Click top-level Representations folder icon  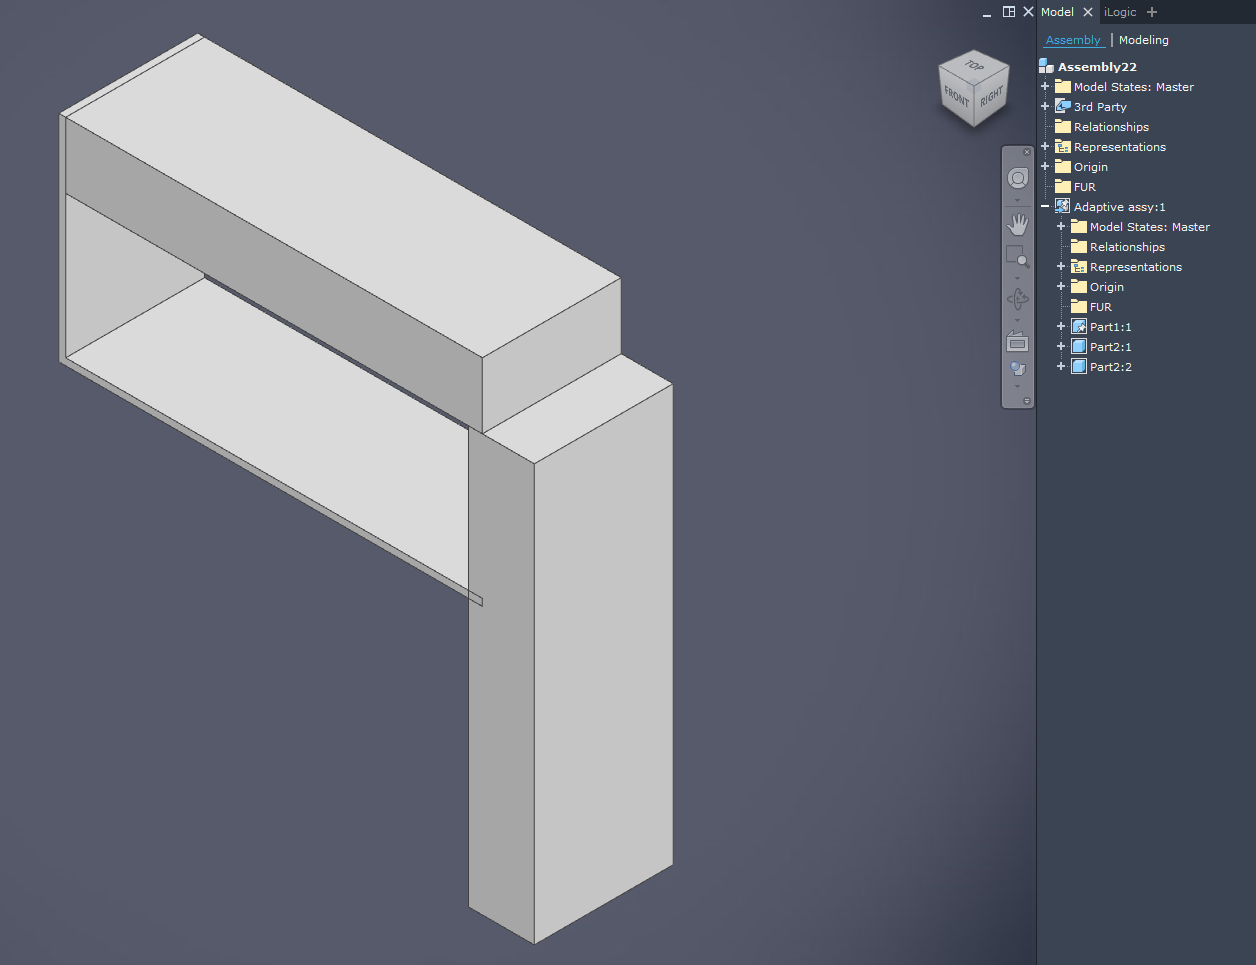1063,146
